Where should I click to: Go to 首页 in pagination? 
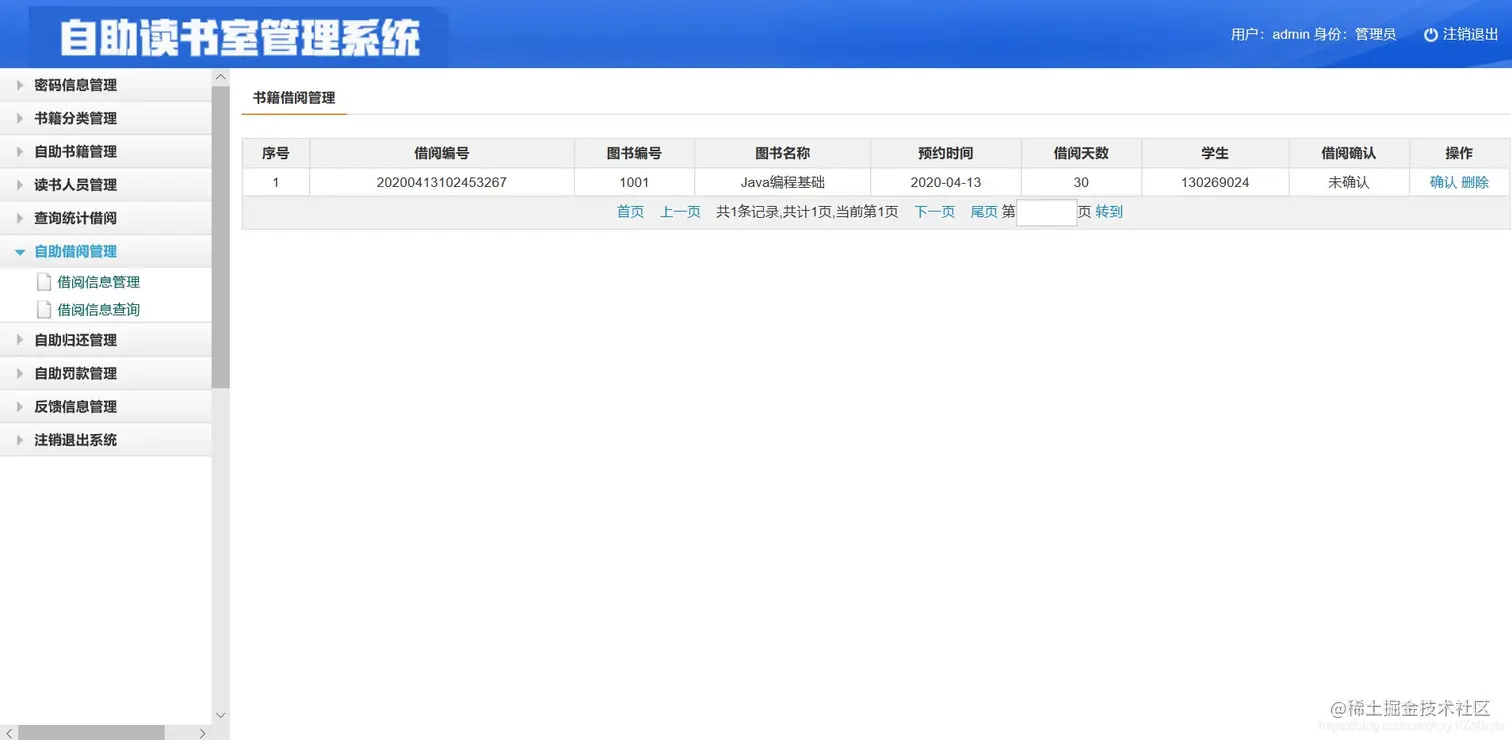click(630, 212)
